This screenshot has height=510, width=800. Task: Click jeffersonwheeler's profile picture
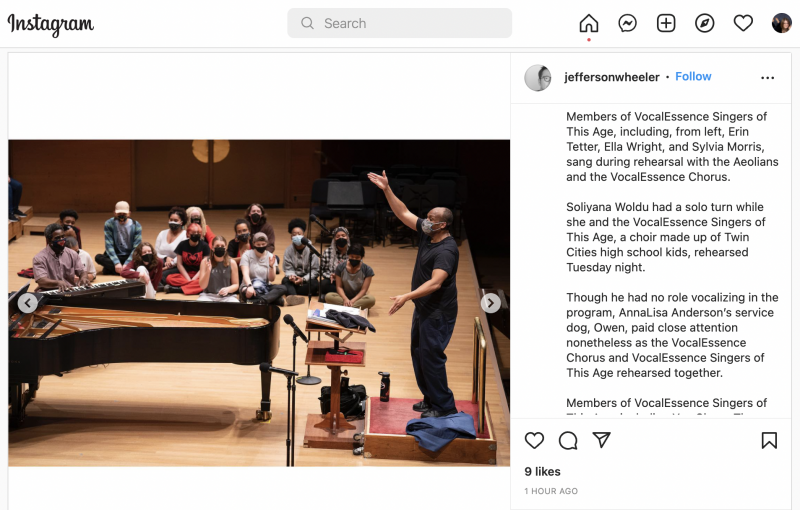point(538,78)
